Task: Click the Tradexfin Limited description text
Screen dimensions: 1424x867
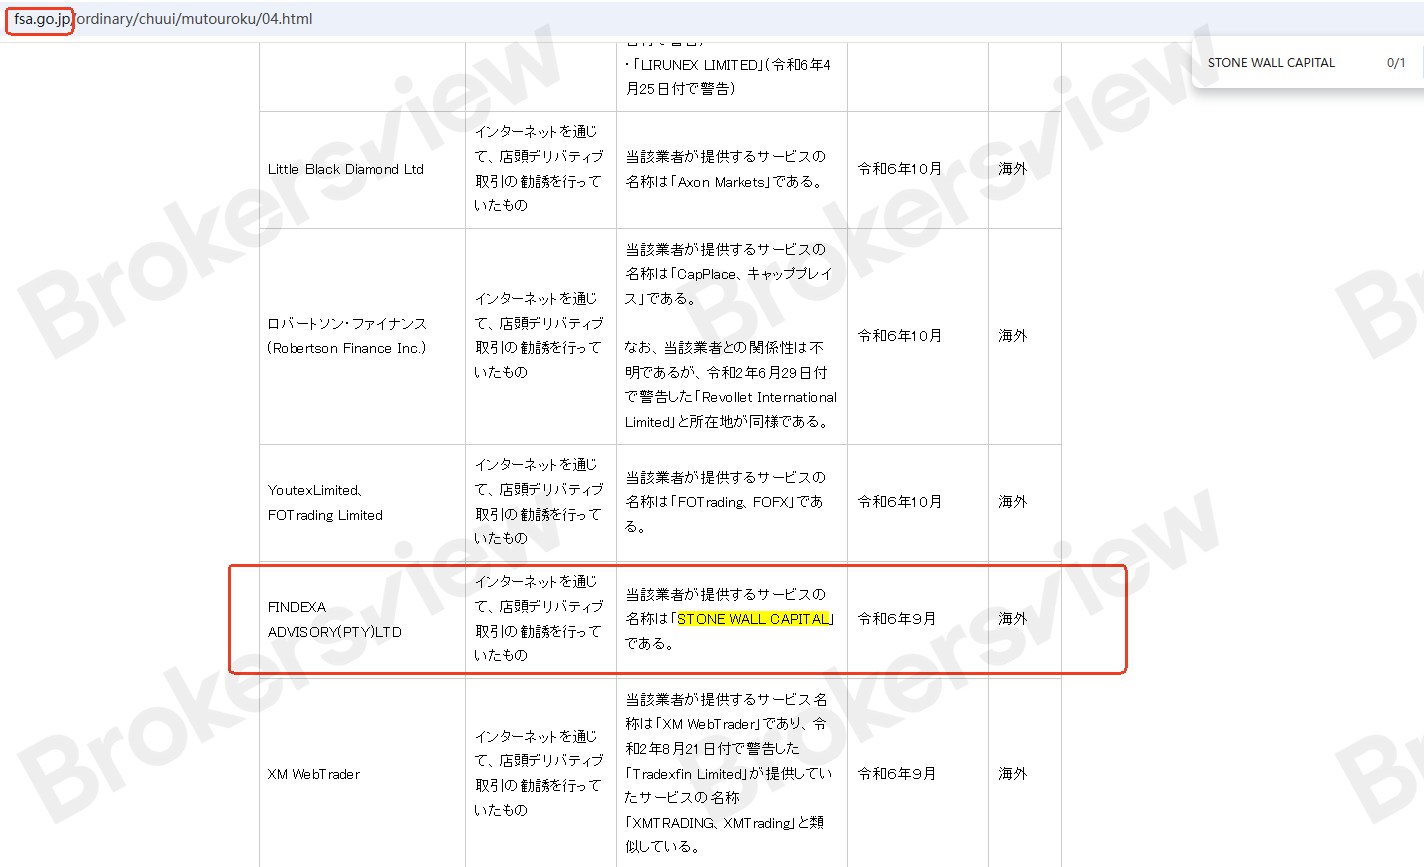Action: (x=728, y=773)
